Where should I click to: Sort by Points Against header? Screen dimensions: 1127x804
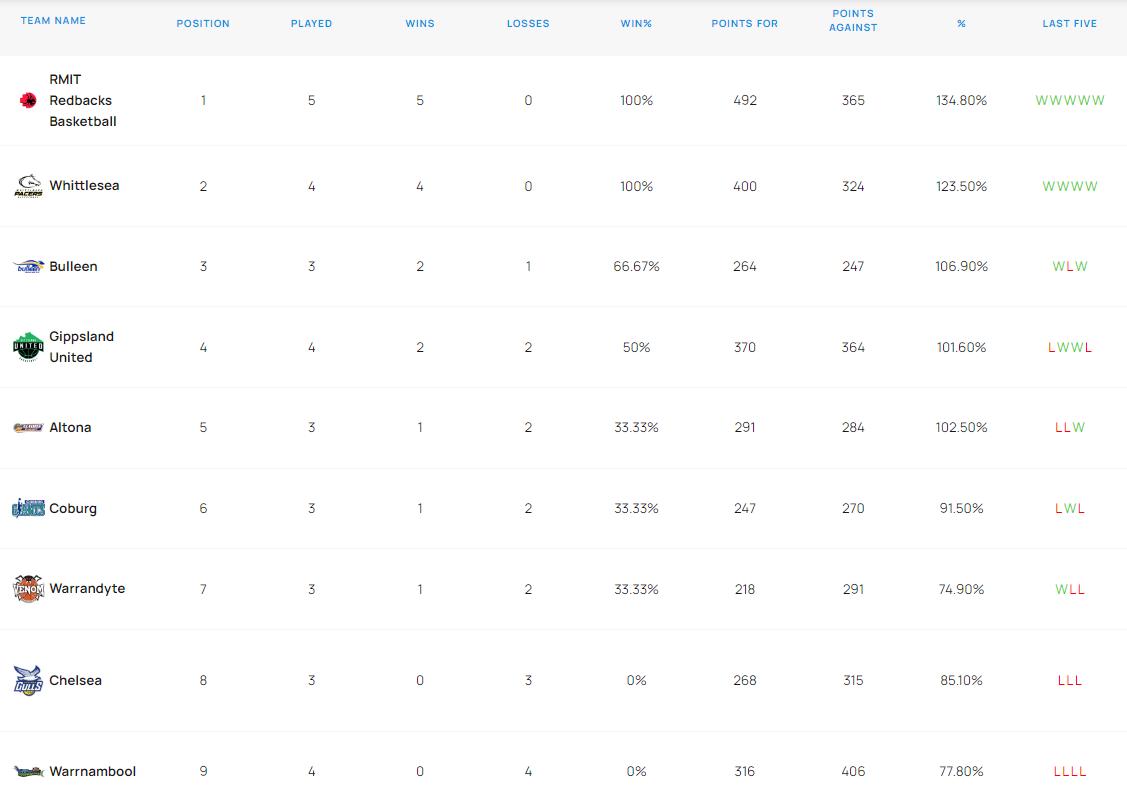[853, 20]
